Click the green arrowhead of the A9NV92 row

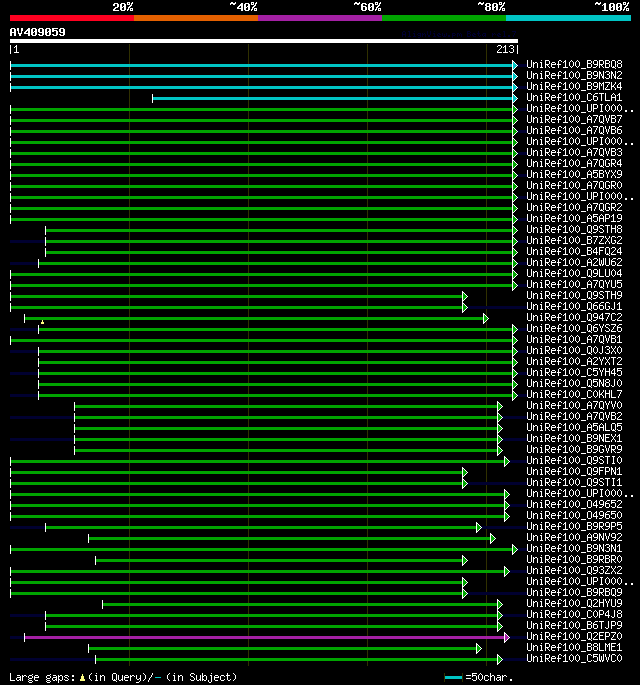coord(493,539)
